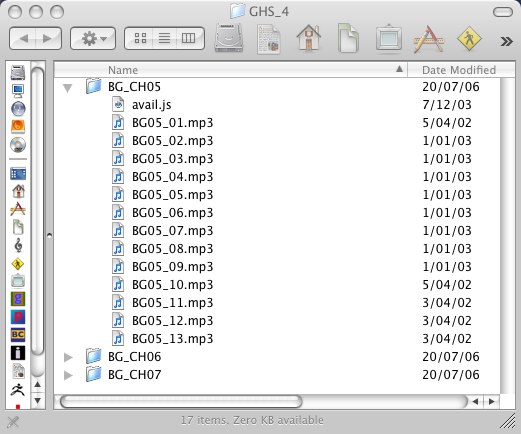Select BG05_12.mp3

(172, 321)
